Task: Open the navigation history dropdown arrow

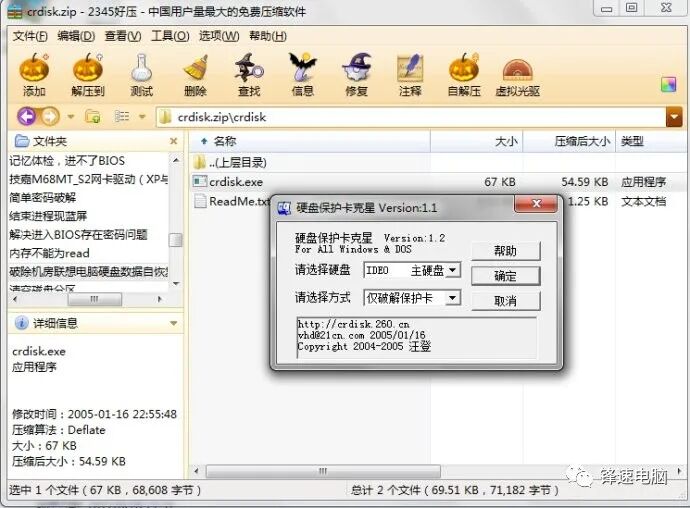Action: click(70, 117)
